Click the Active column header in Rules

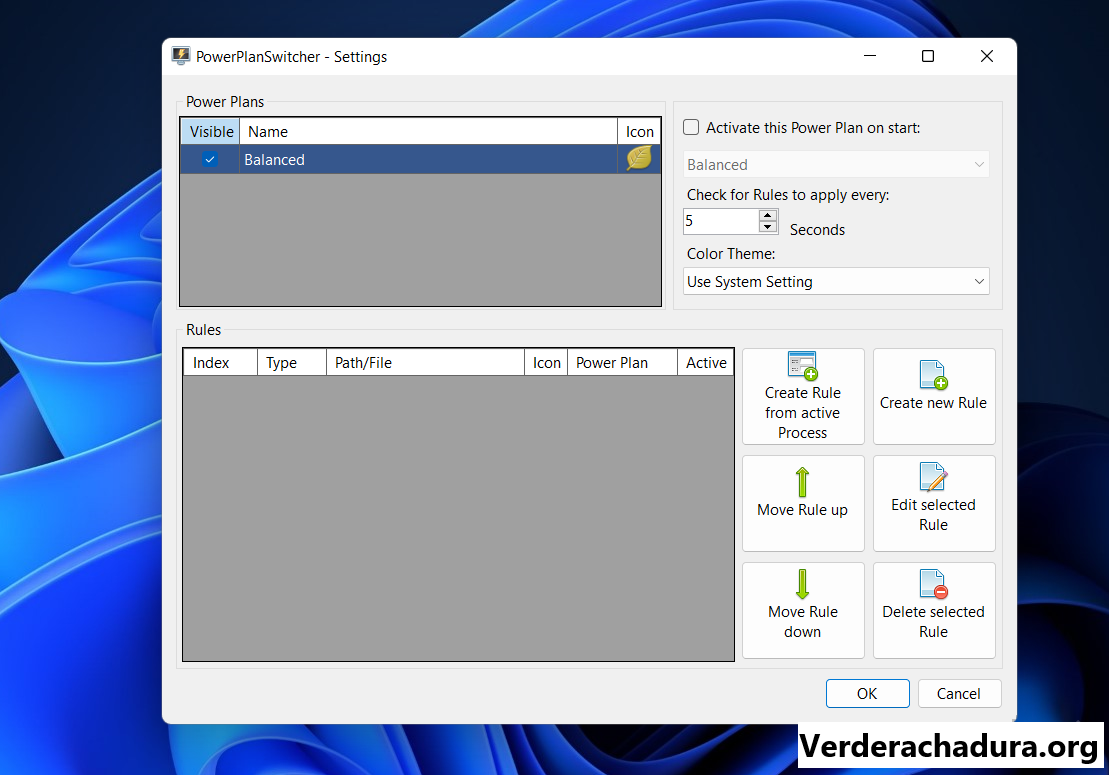click(705, 363)
